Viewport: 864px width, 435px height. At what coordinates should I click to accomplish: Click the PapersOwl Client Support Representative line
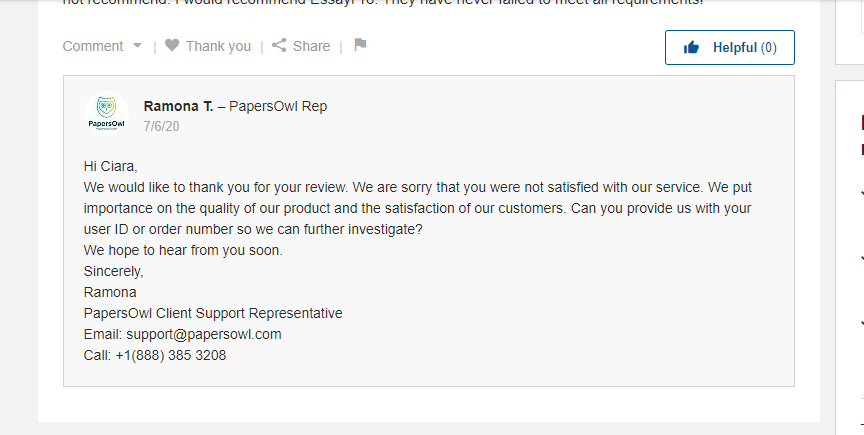point(213,313)
